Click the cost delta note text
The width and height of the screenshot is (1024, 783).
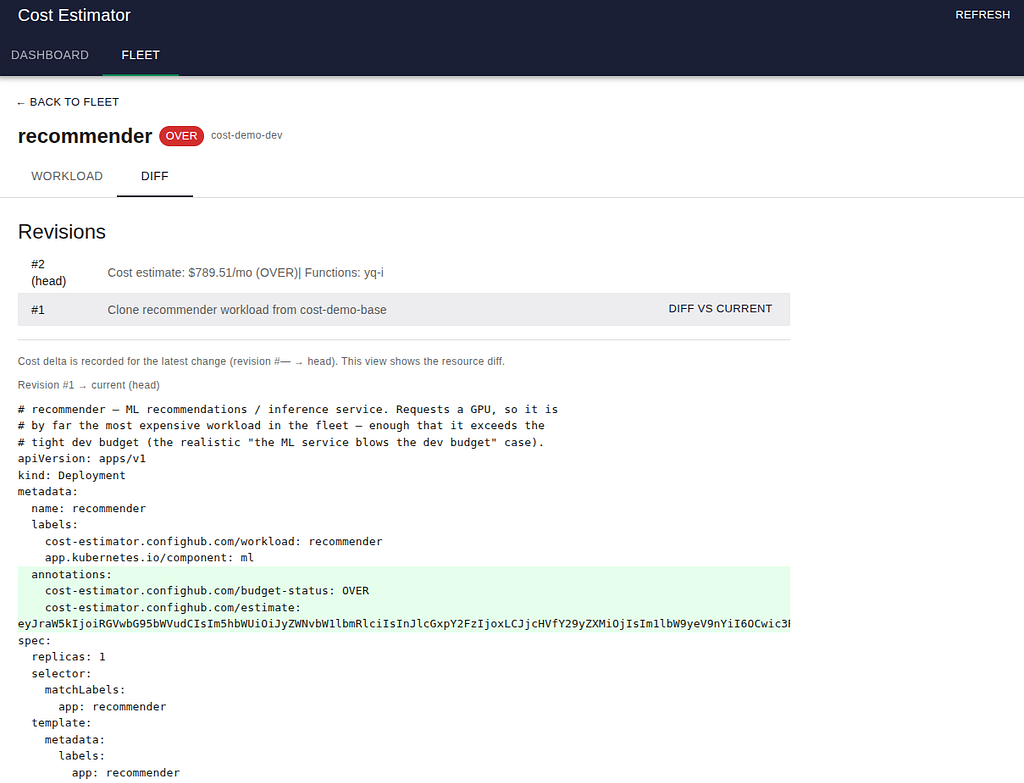(x=261, y=361)
